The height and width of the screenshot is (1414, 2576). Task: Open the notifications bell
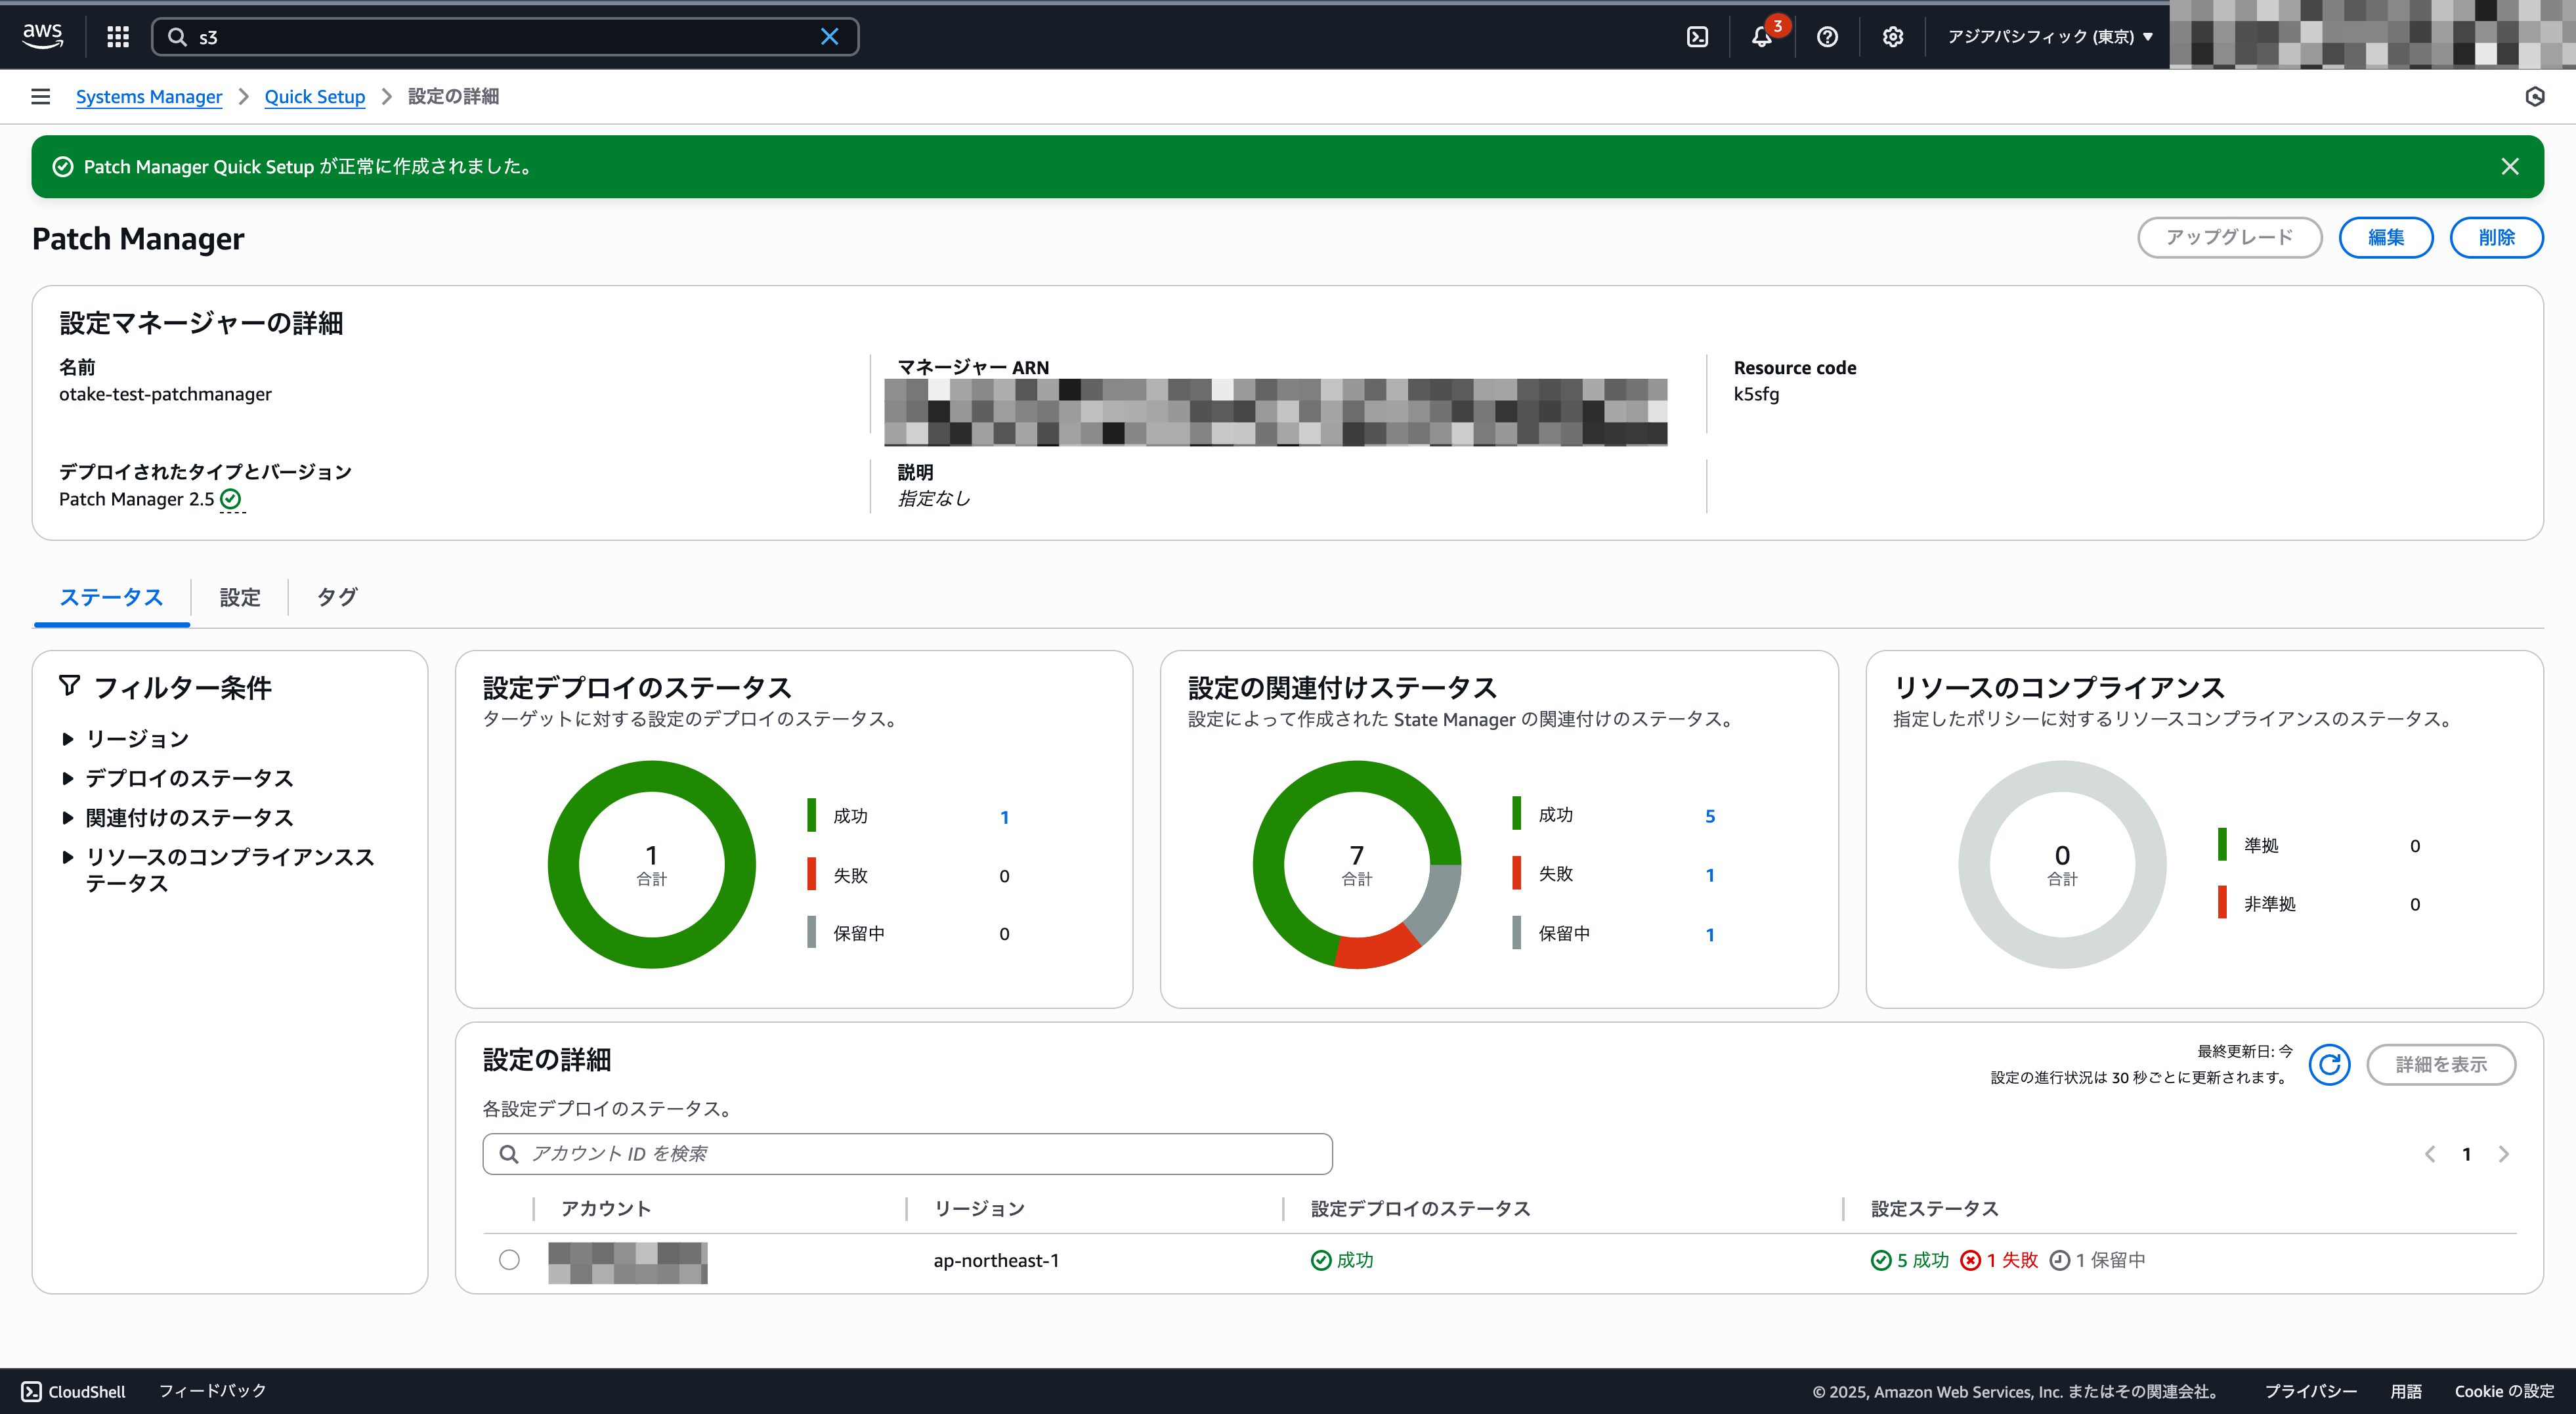point(1762,37)
